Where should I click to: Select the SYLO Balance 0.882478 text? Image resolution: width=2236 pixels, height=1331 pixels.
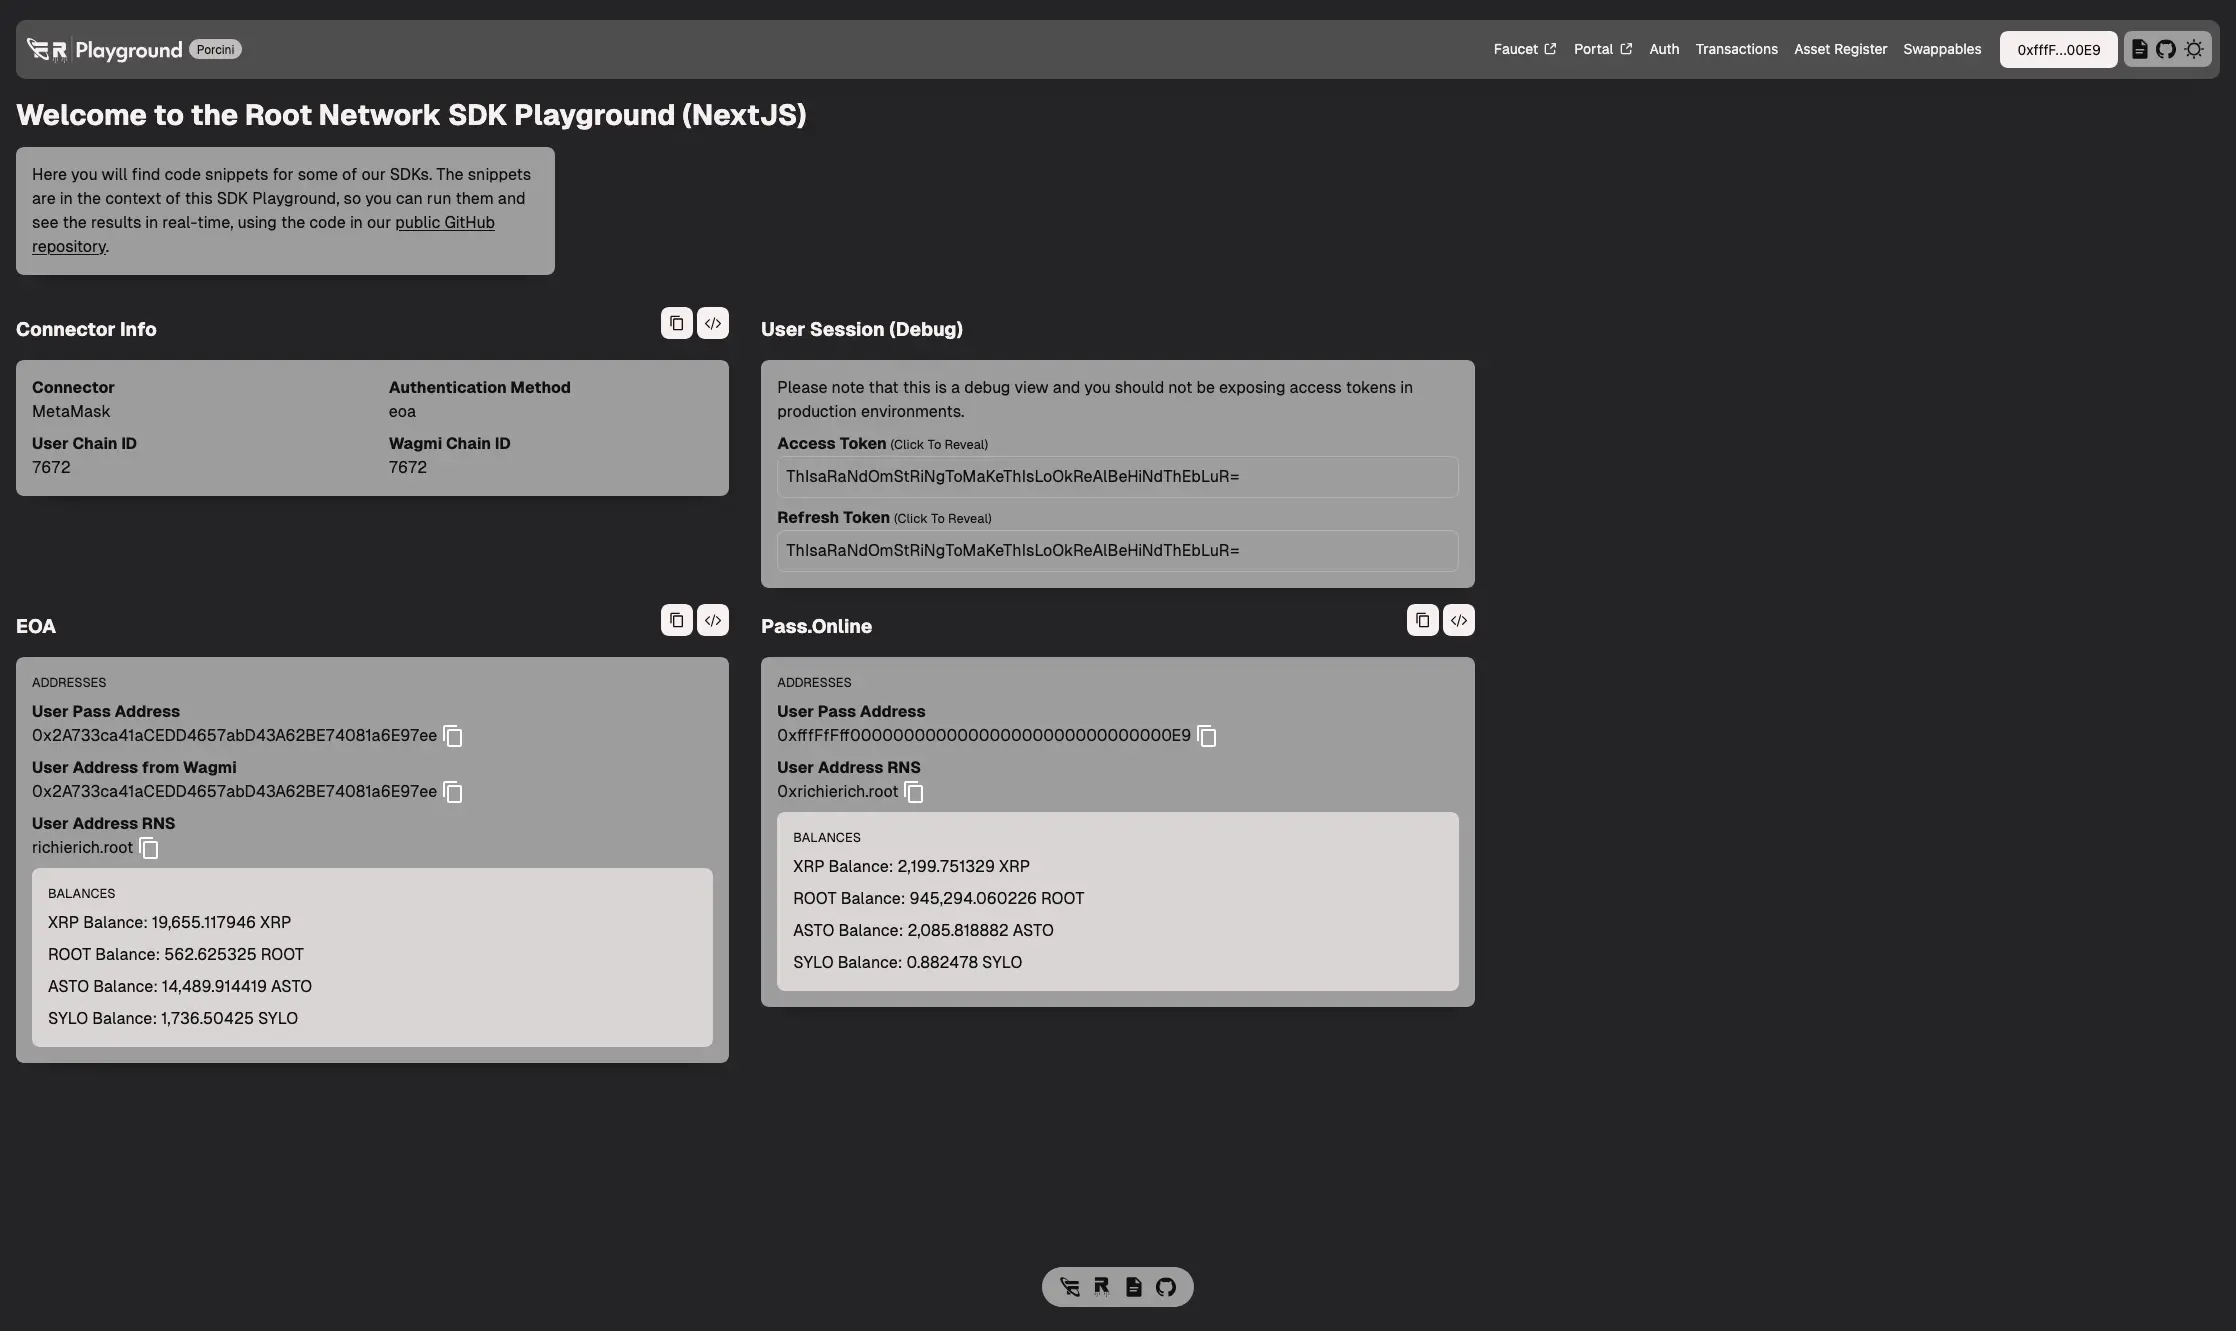(x=907, y=962)
